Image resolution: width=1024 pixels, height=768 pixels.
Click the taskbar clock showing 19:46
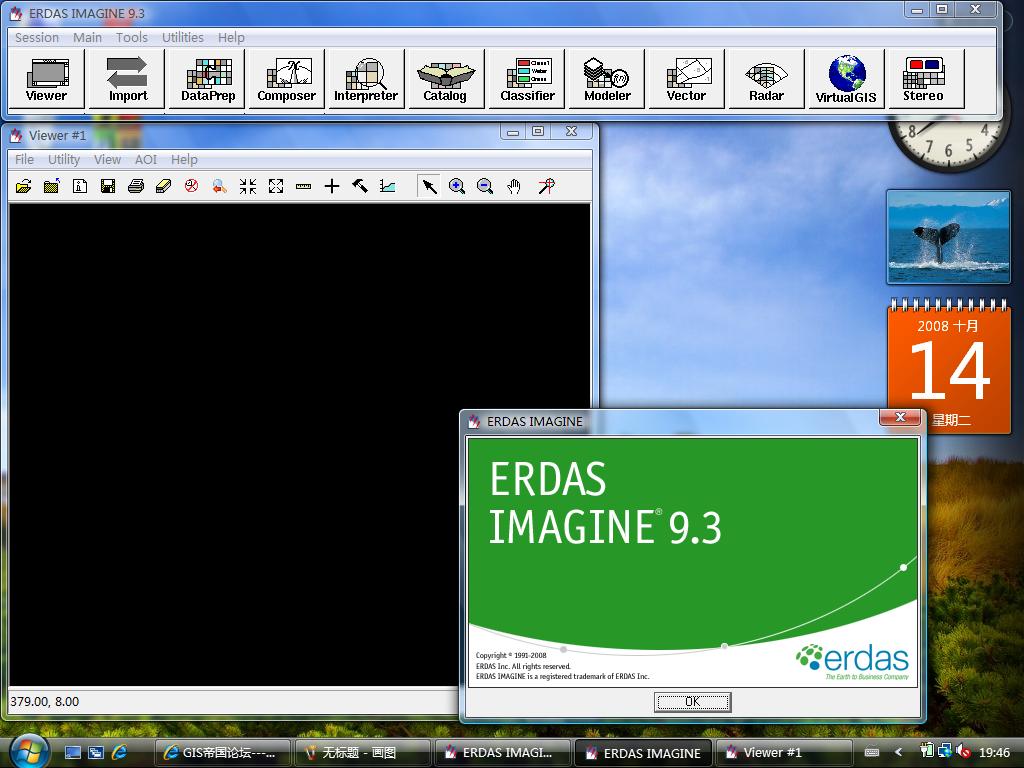tap(994, 753)
